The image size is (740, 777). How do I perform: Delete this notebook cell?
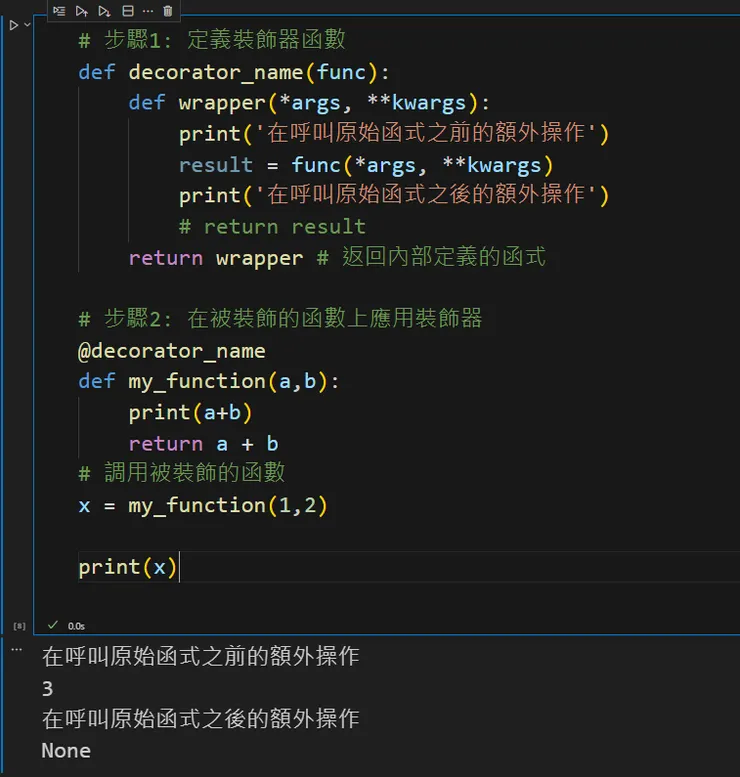pos(168,11)
